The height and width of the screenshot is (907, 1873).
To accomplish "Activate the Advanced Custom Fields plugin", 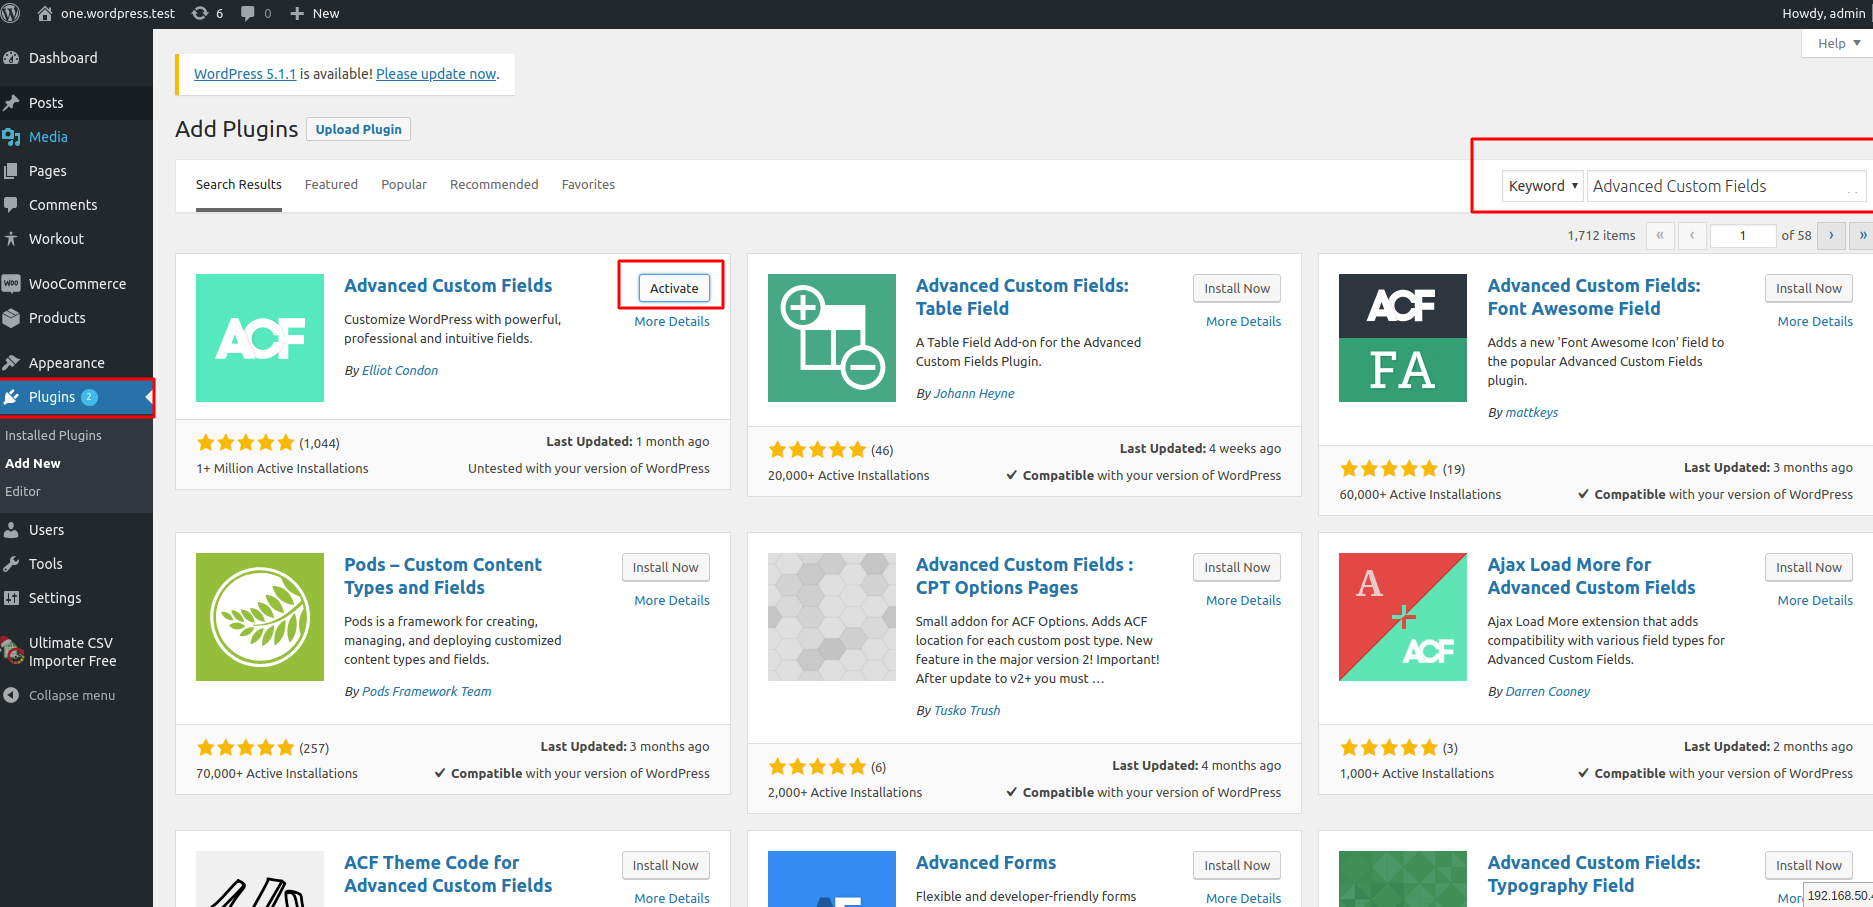I will (x=674, y=288).
